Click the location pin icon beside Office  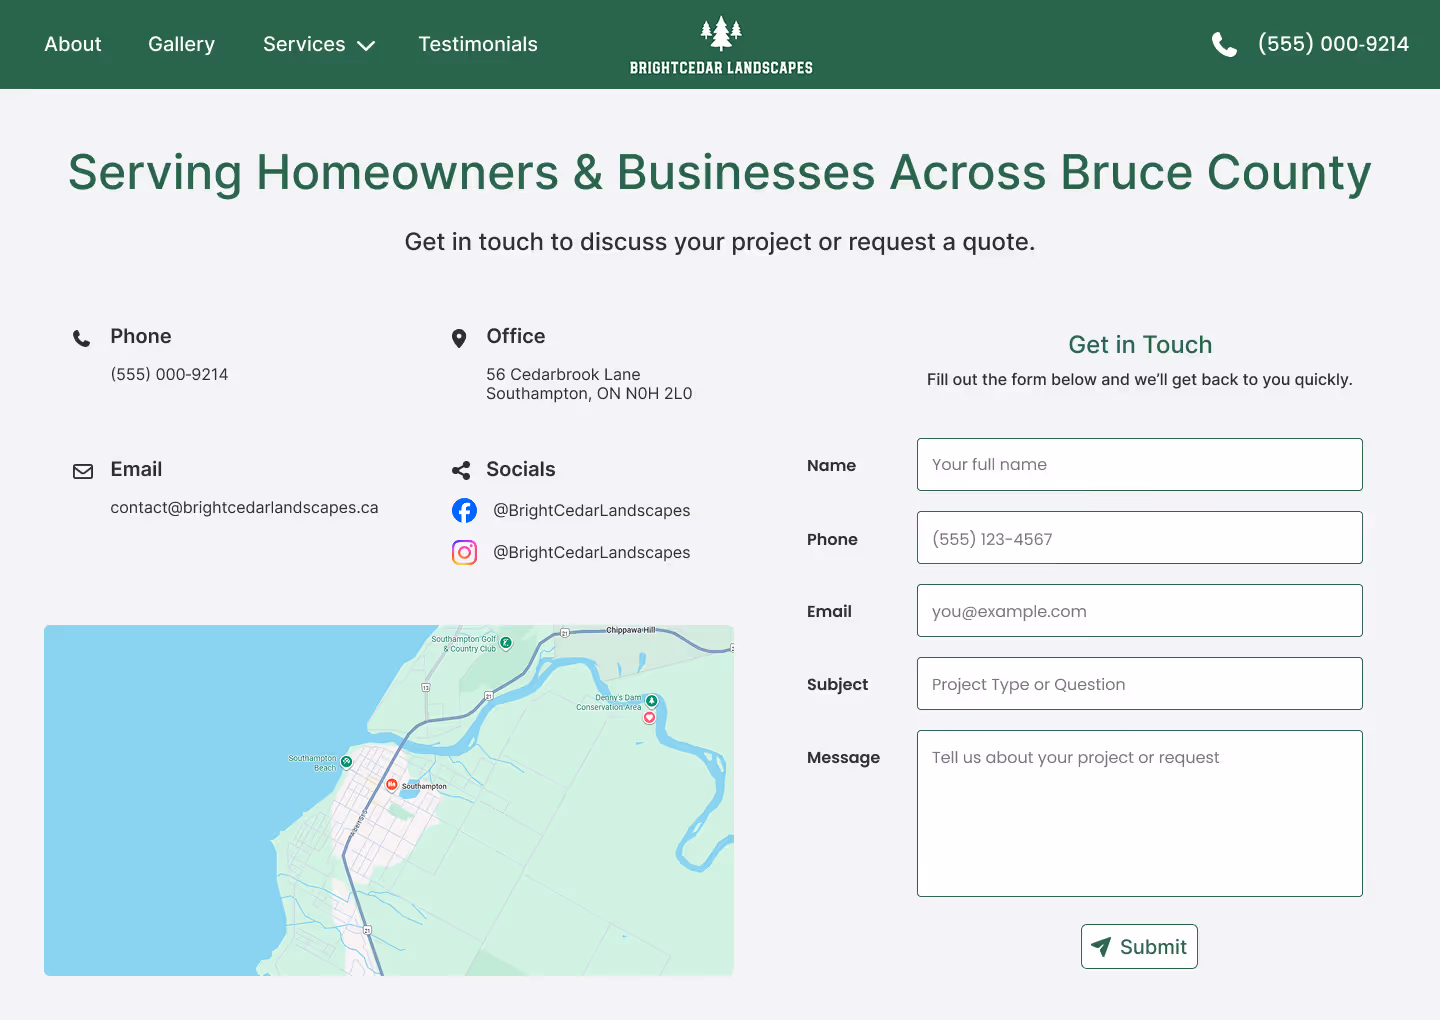click(459, 338)
